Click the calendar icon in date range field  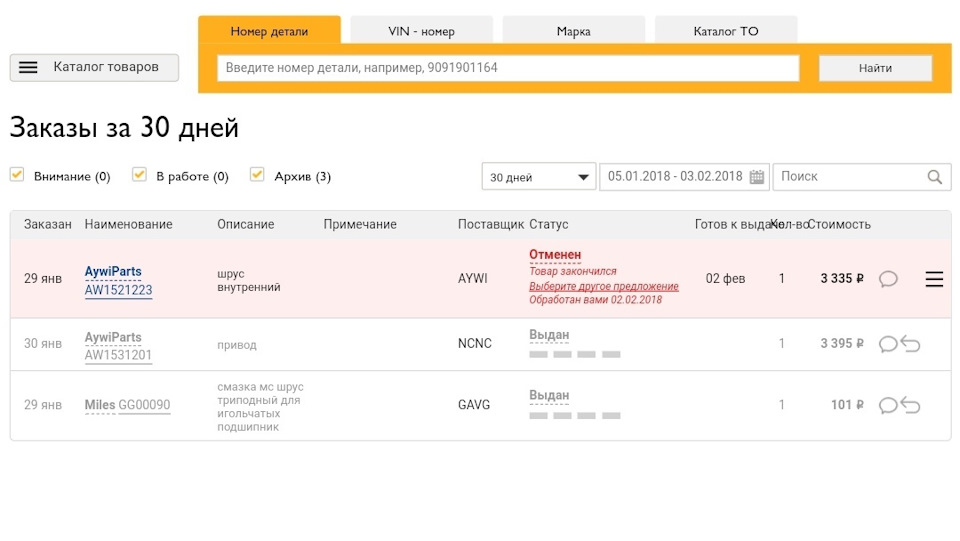[x=757, y=177]
